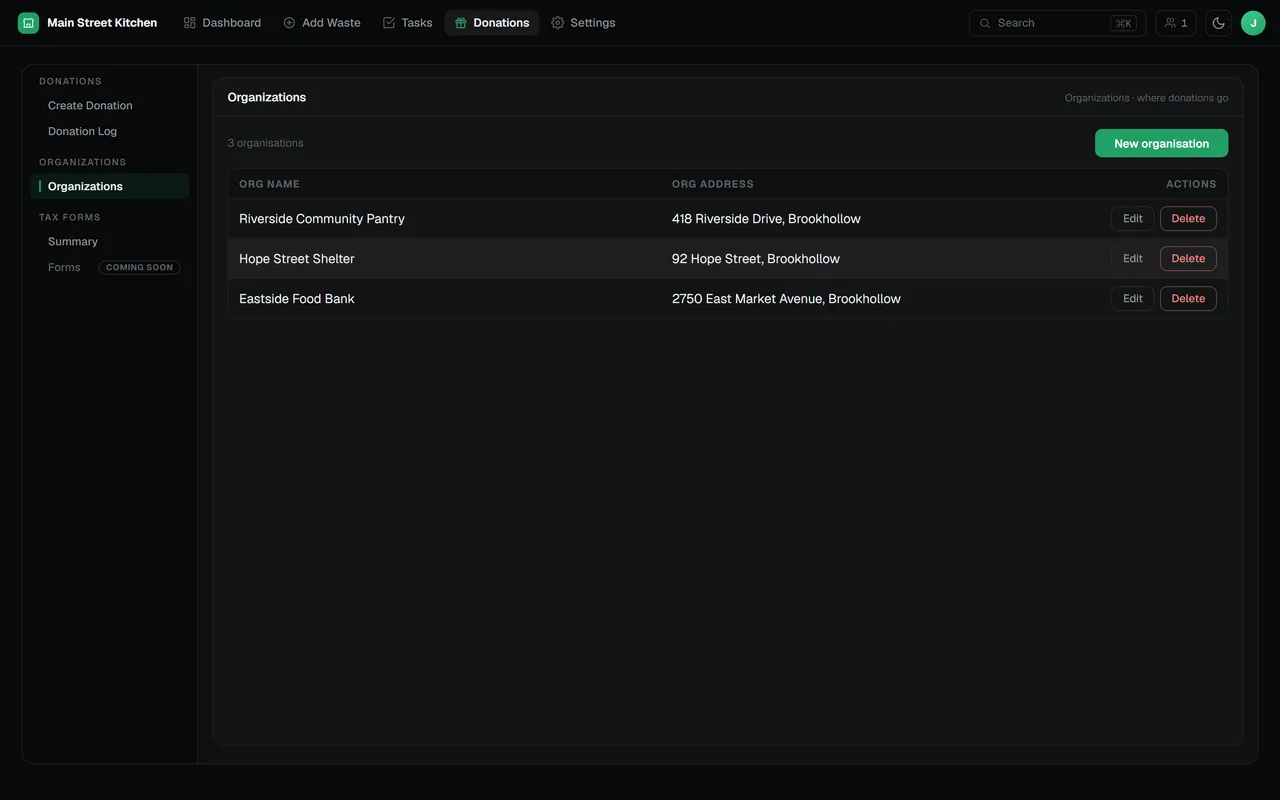Delete Riverside Community Pantry

[1188, 218]
